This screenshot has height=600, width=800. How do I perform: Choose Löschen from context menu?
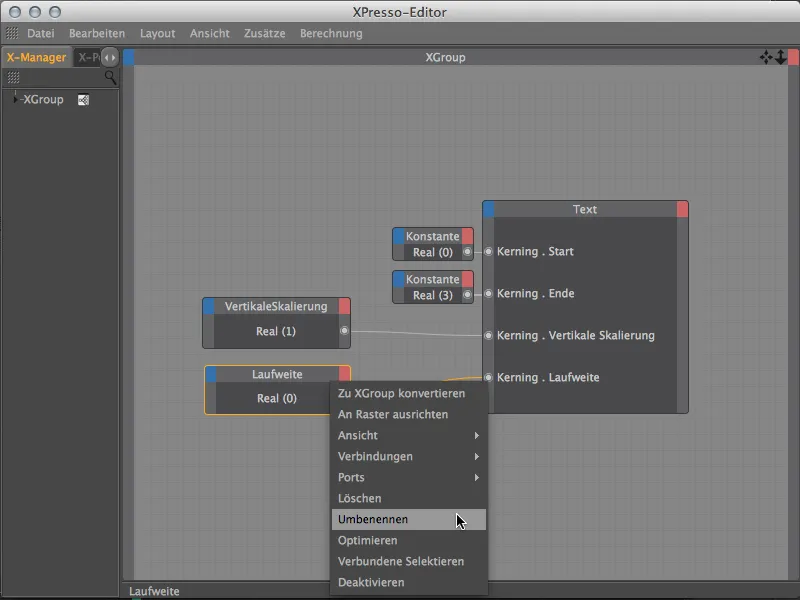[409, 498]
